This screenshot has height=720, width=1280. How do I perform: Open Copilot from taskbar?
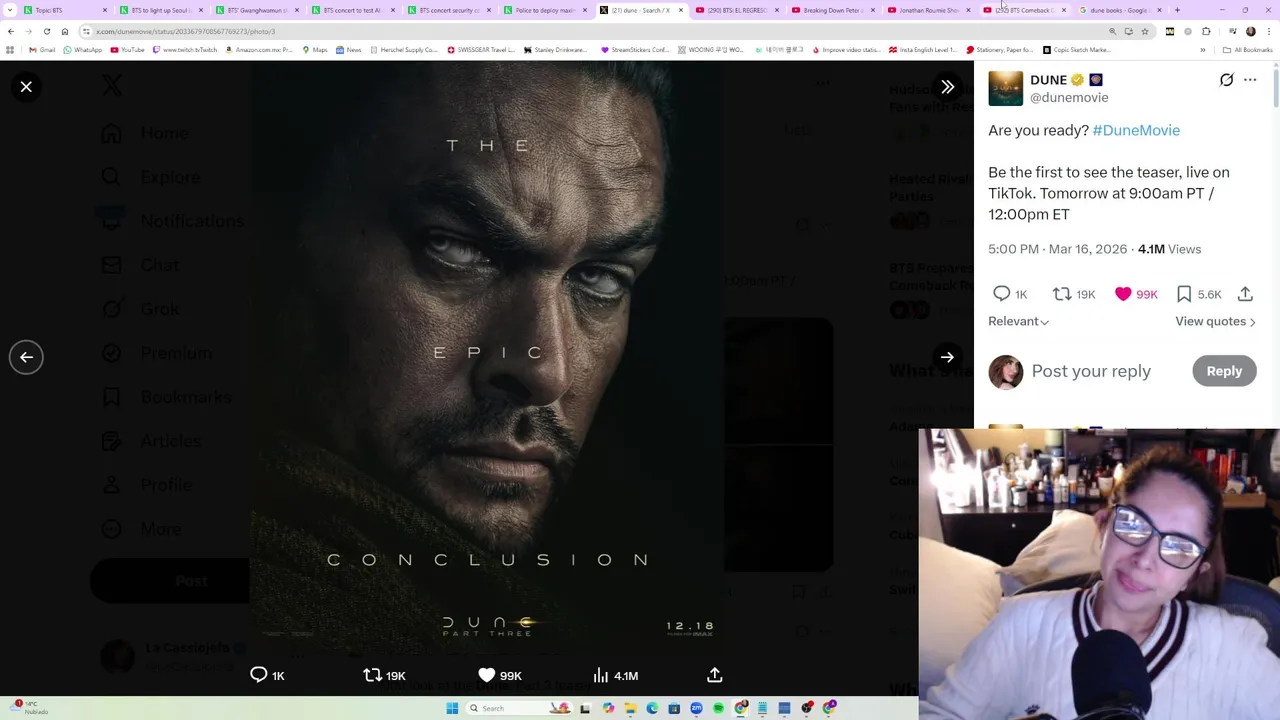608,708
